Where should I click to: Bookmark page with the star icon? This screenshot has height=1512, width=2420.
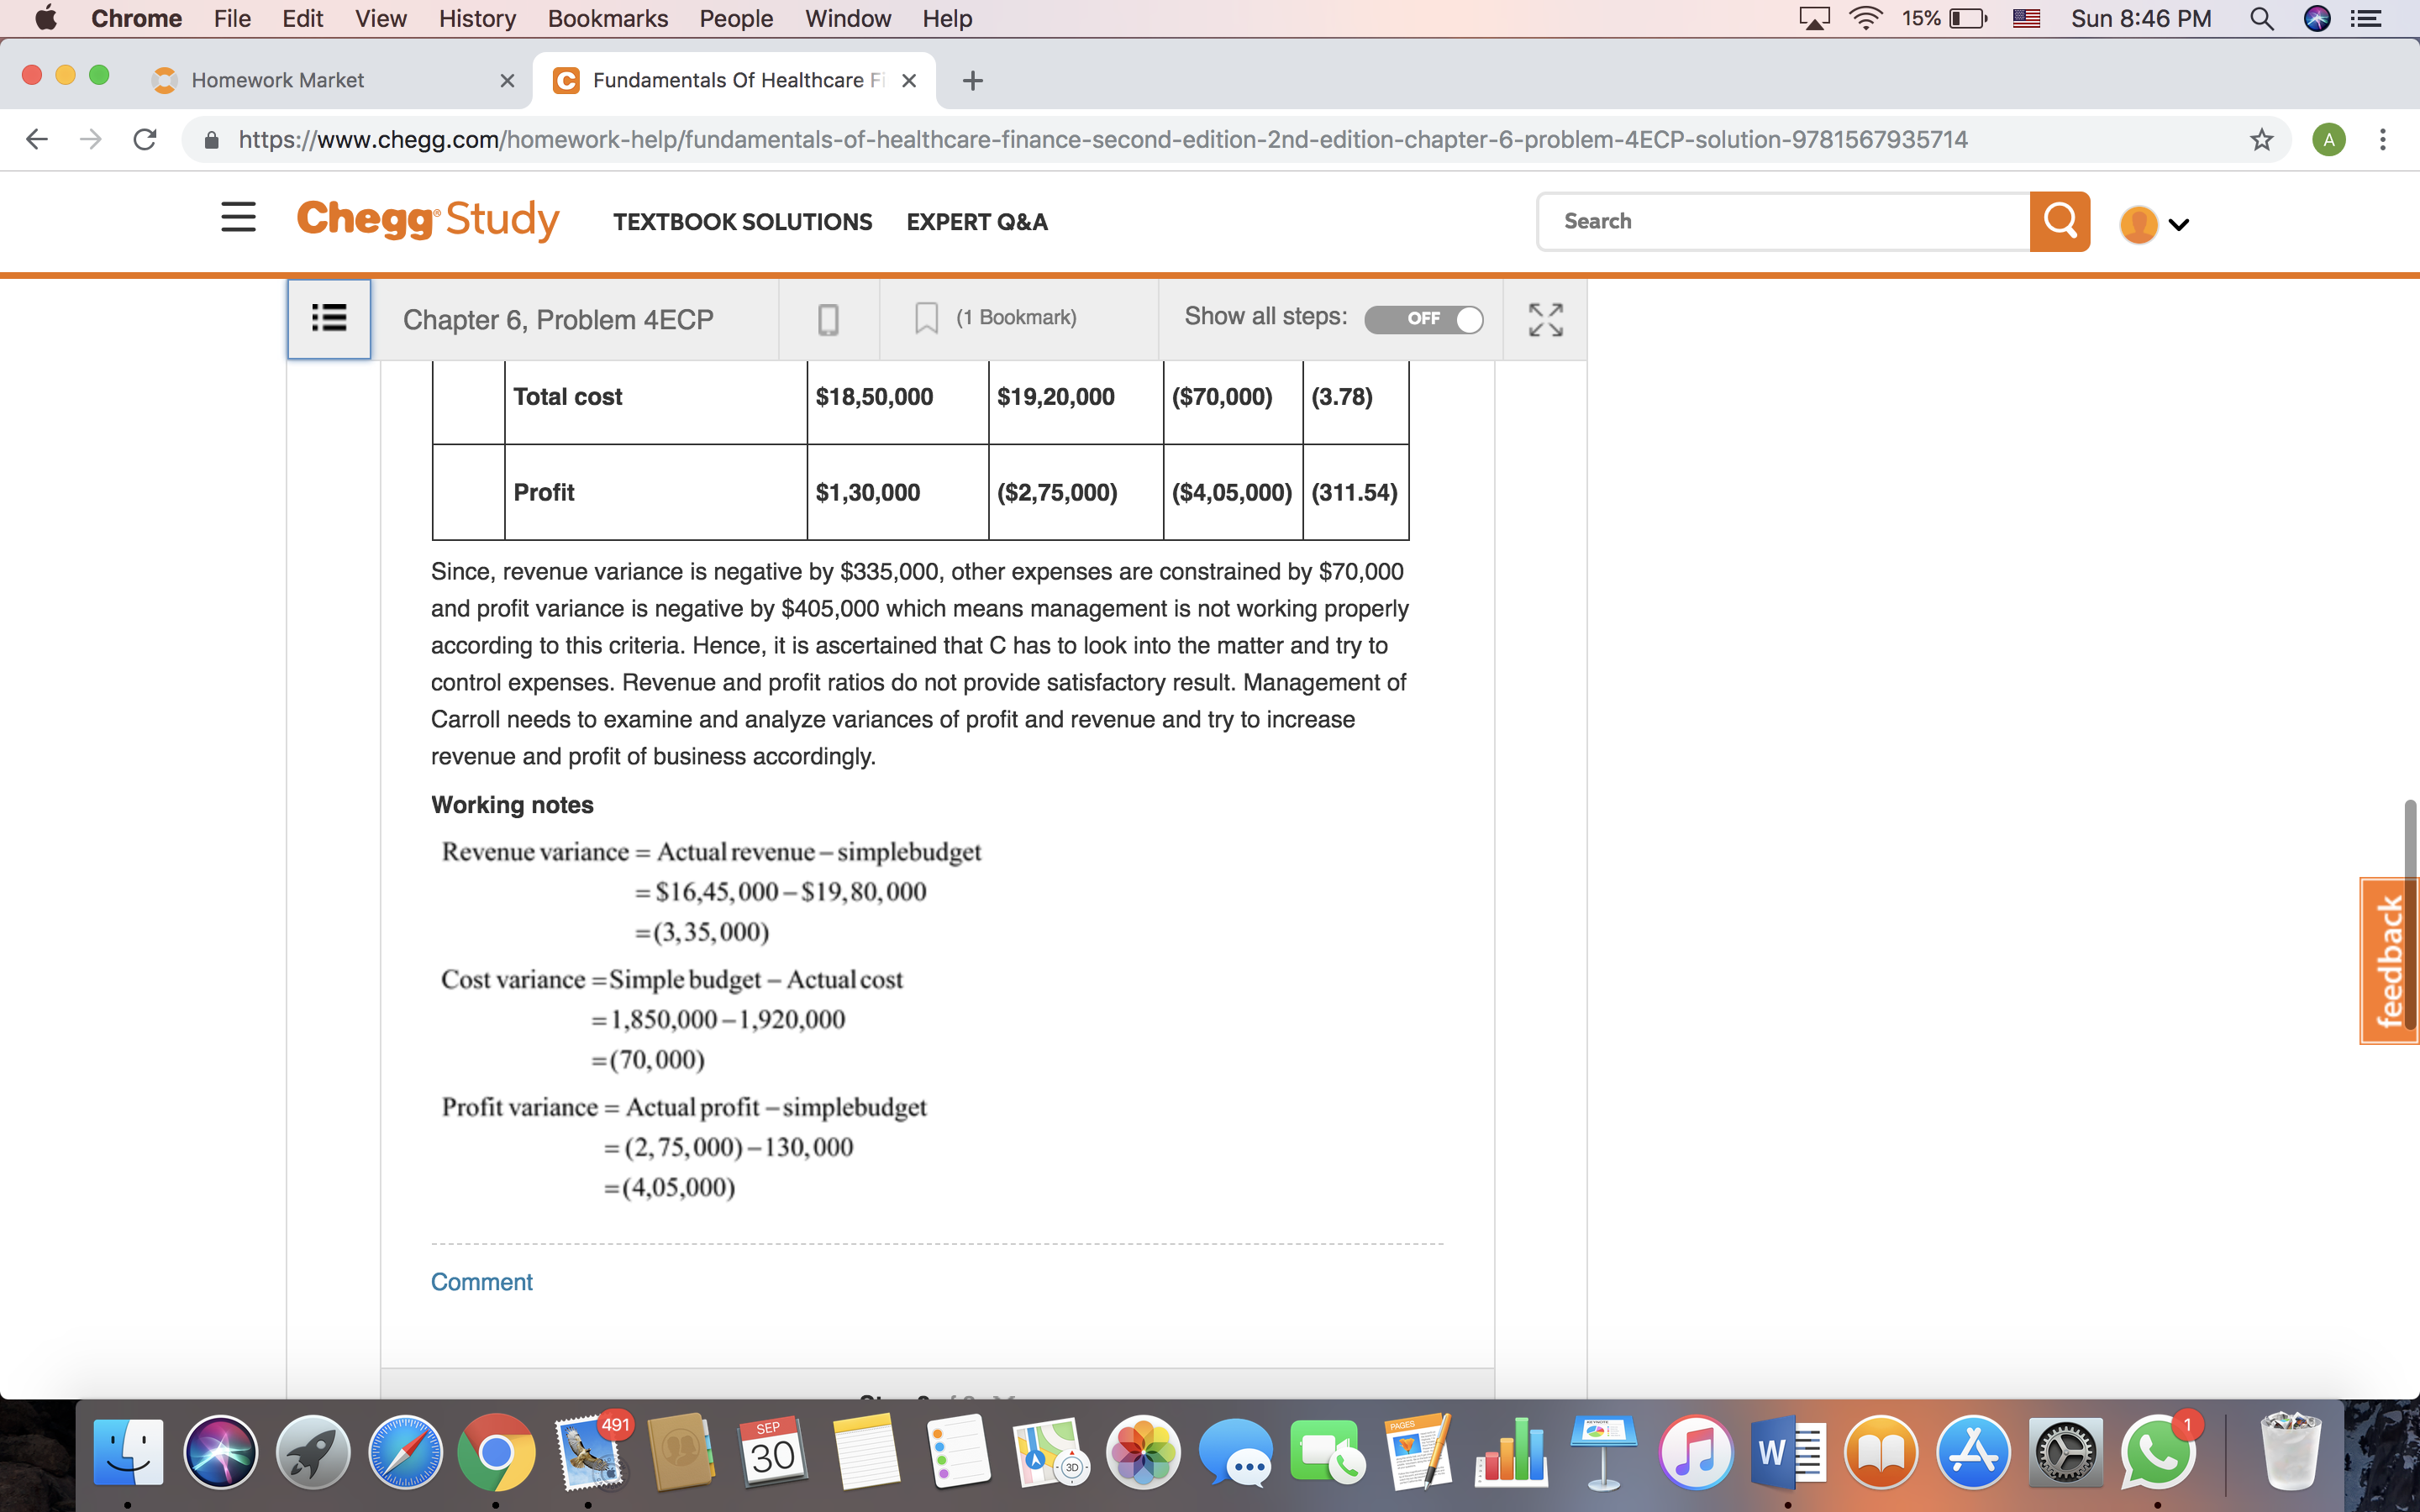[2262, 139]
